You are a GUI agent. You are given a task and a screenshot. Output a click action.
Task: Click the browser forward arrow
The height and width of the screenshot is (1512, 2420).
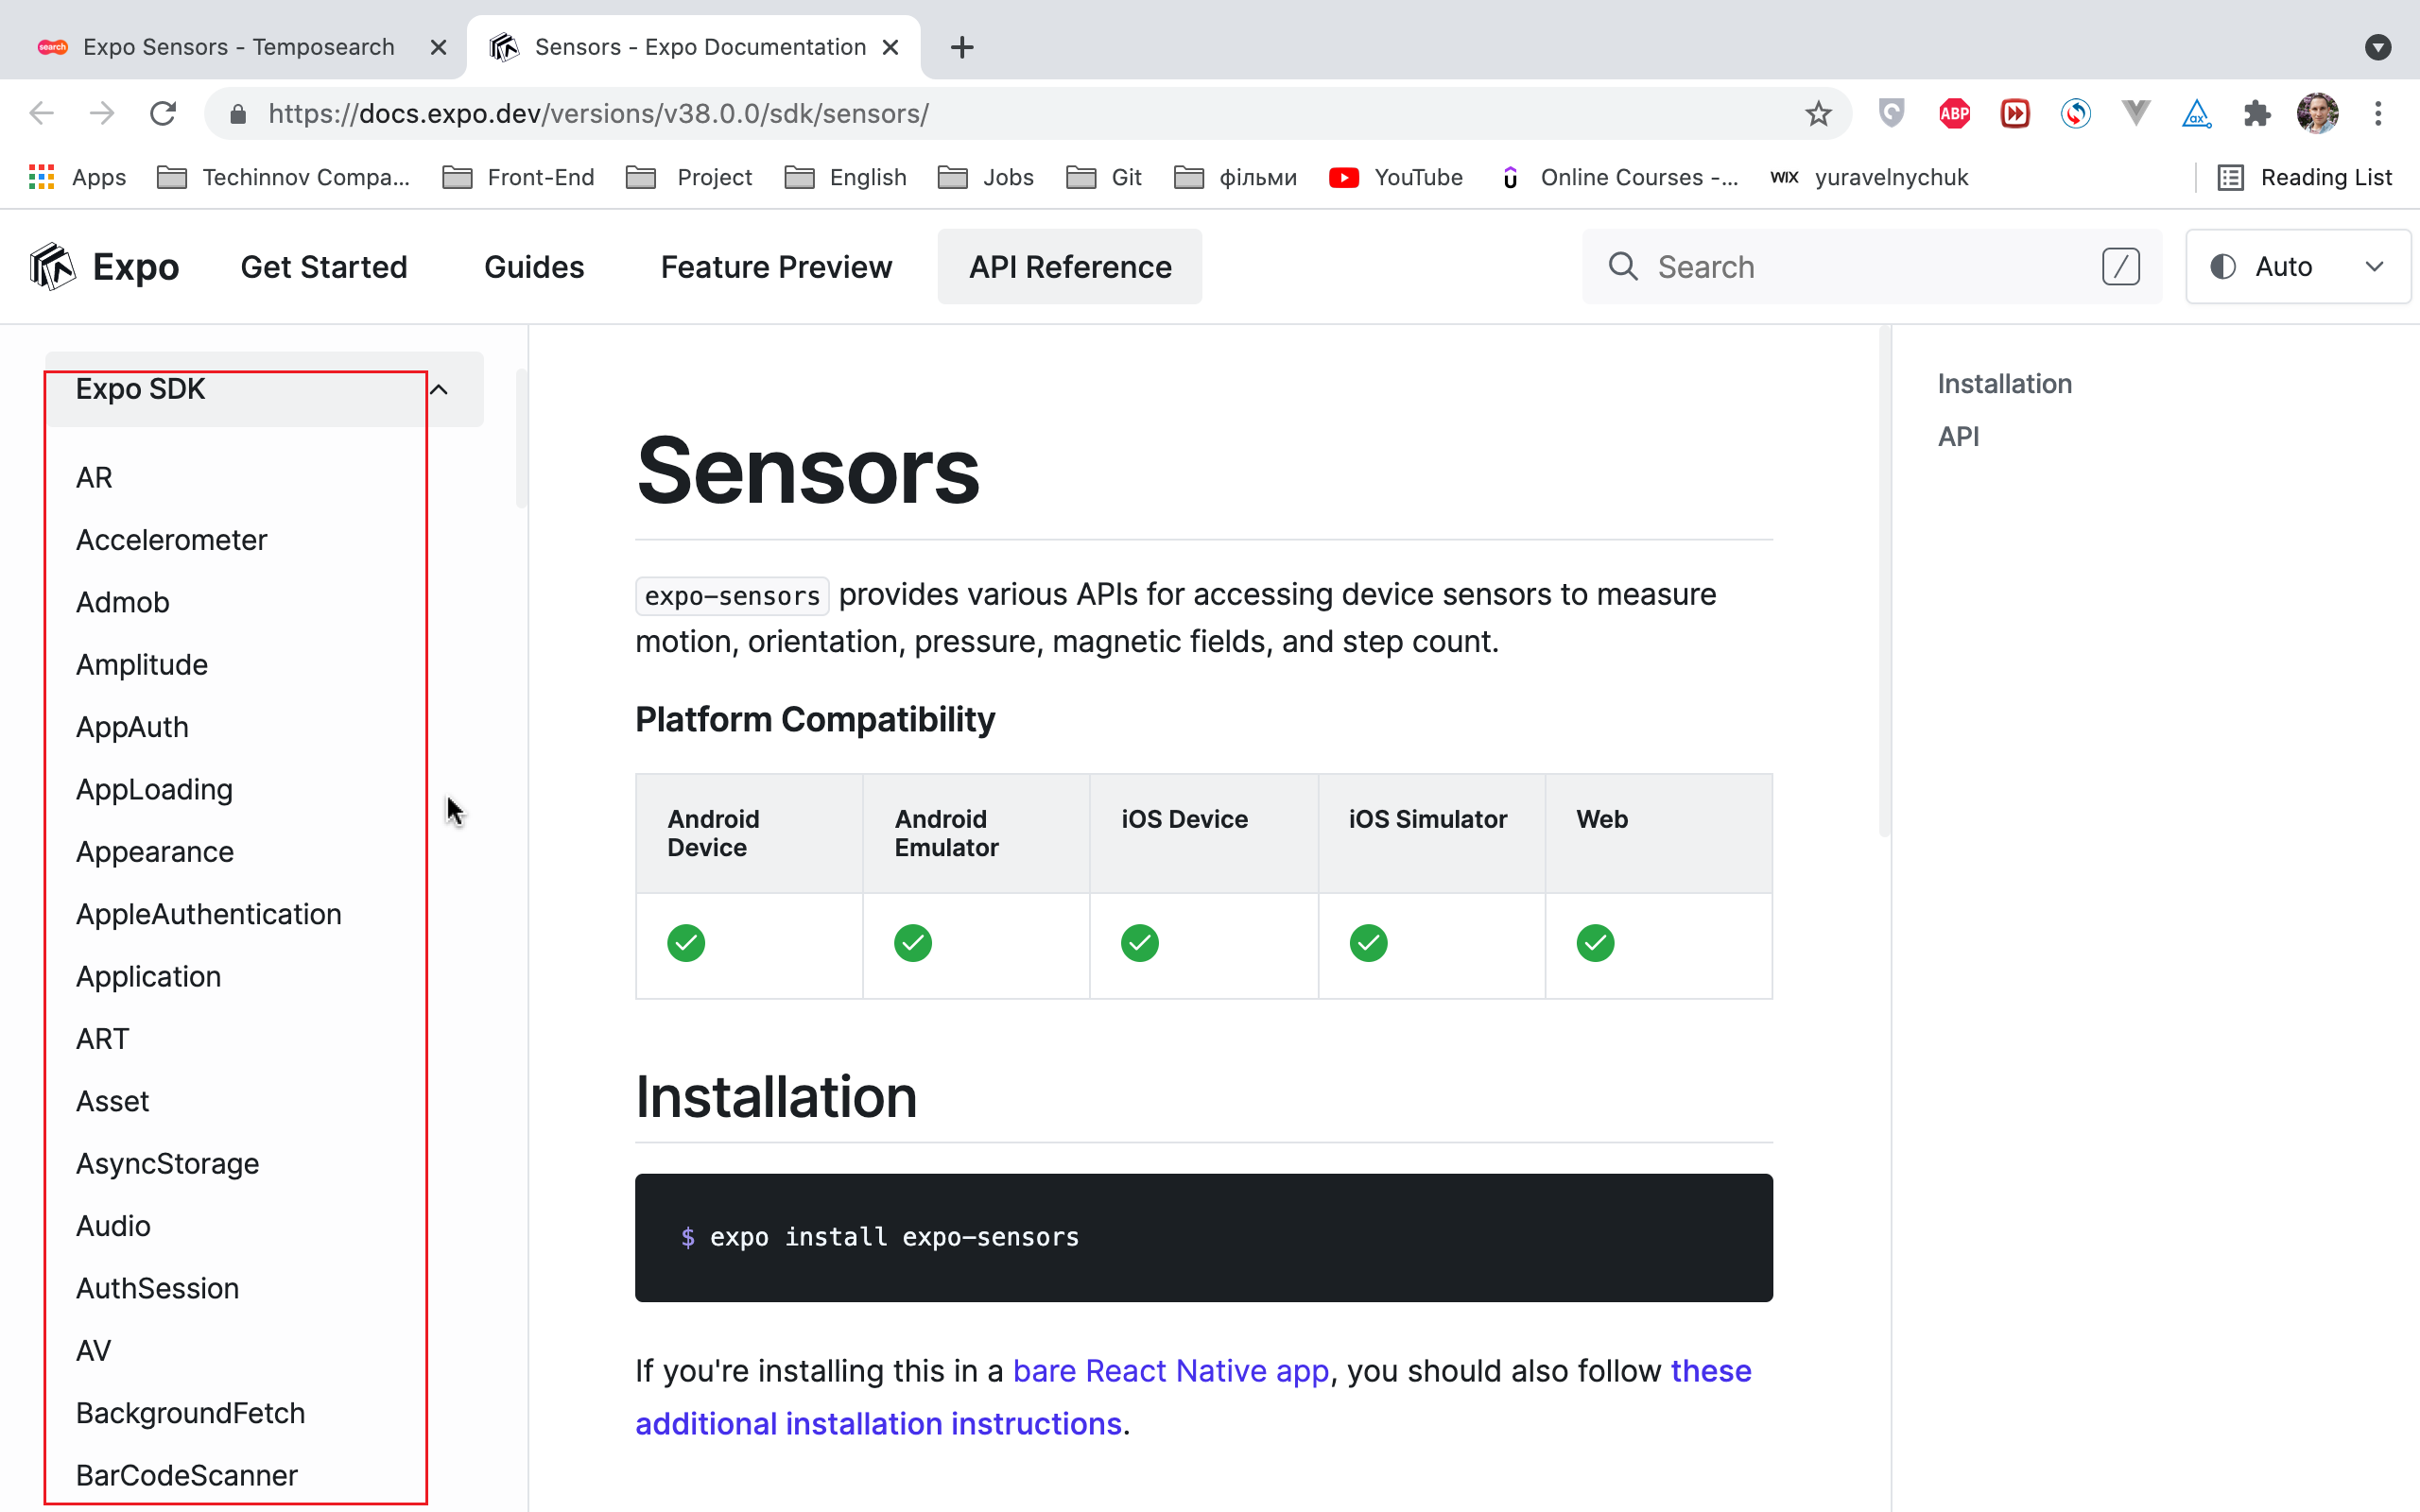point(102,113)
